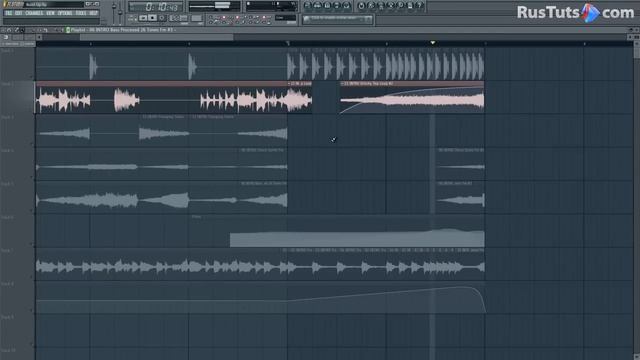Adjust the main pitch slider
This screenshot has width=640, height=360.
tap(120, 12)
